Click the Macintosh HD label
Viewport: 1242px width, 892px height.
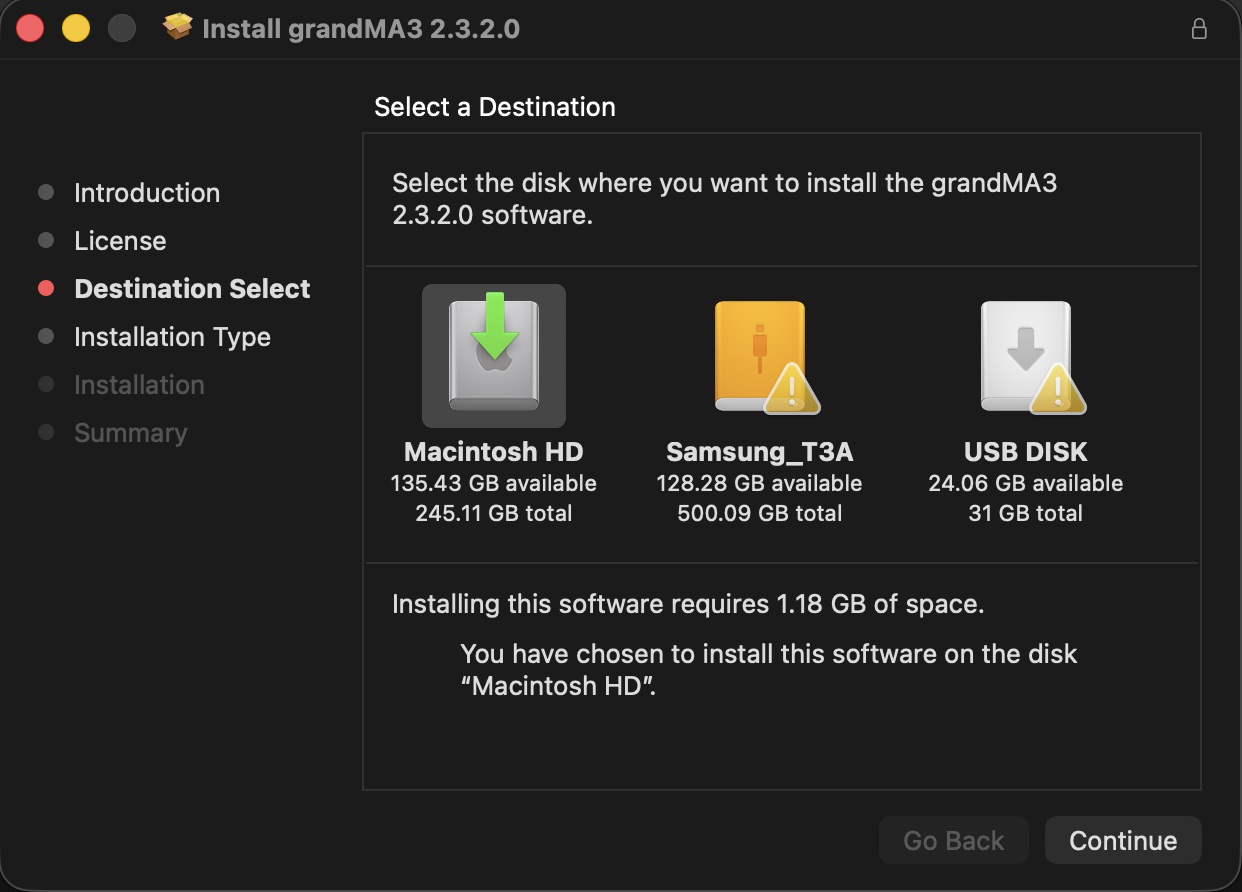click(494, 452)
